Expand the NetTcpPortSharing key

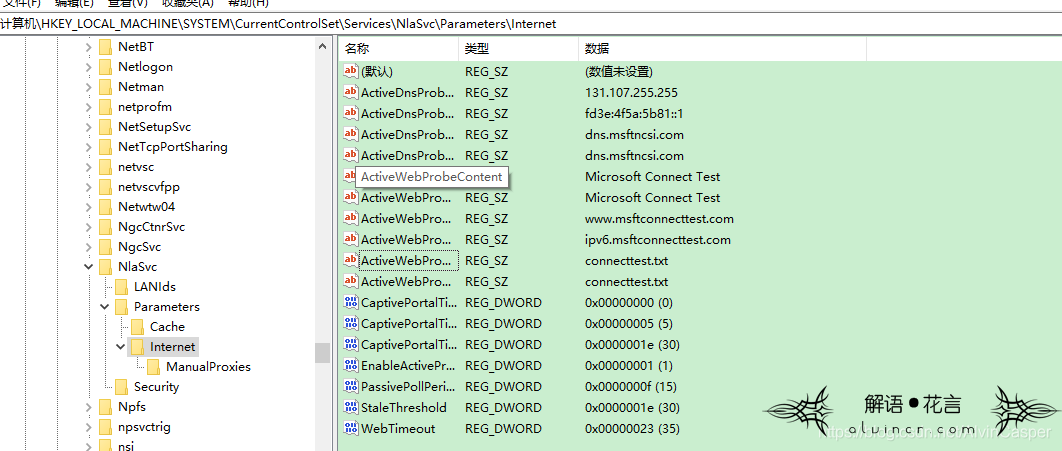point(89,147)
